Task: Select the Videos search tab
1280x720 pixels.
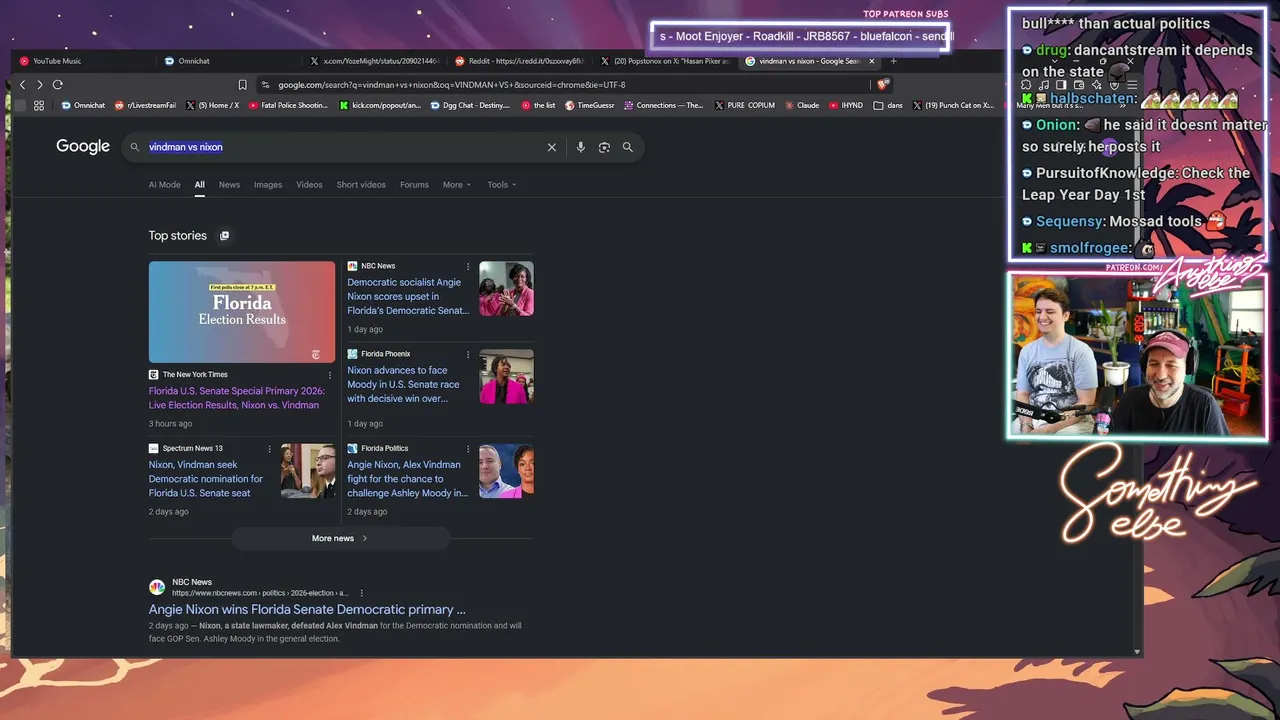Action: pyautogui.click(x=309, y=185)
